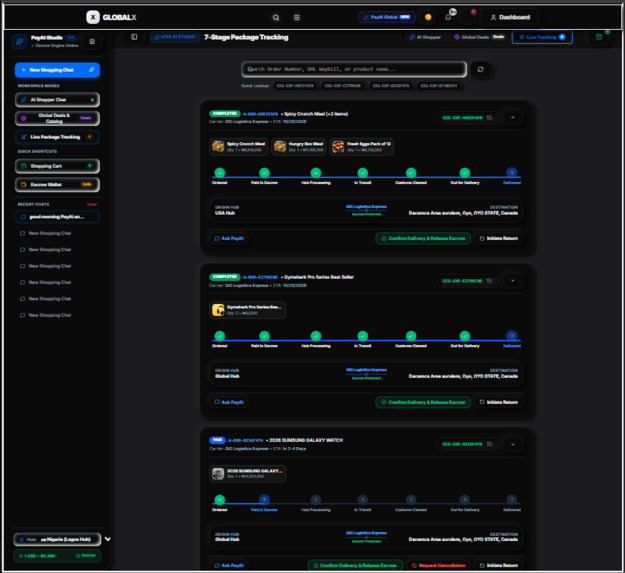The height and width of the screenshot is (573, 625).
Task: Open the 'good morning PayAI' recent chat
Action: point(57,217)
